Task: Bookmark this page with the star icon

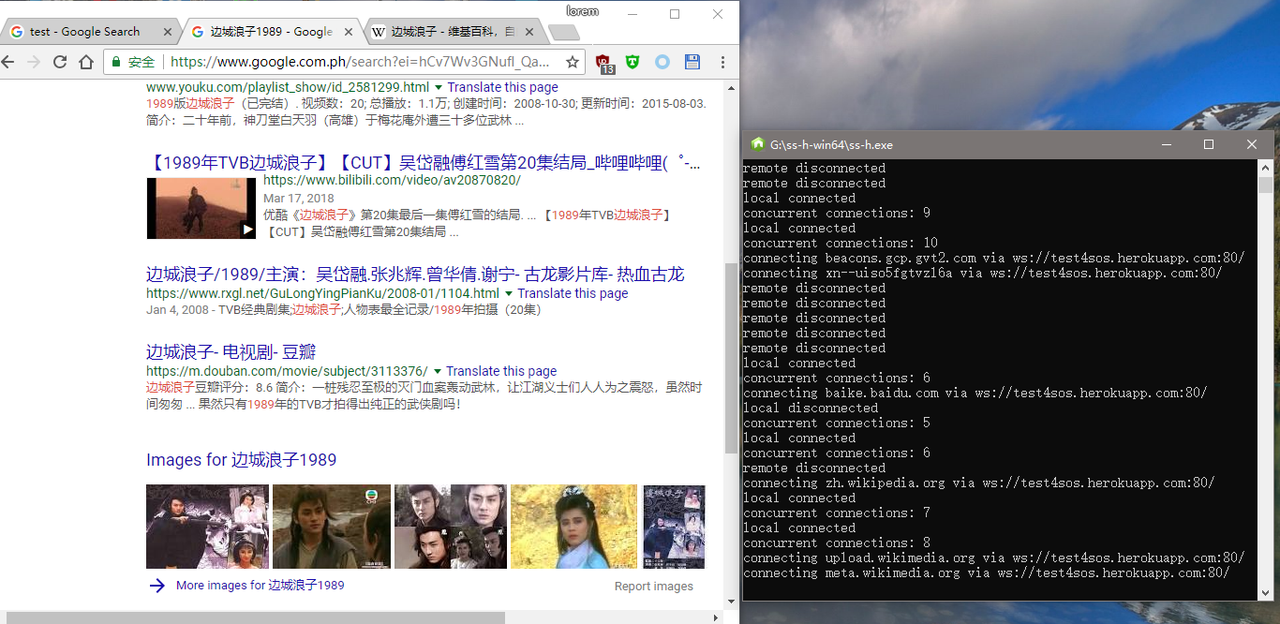Action: [572, 62]
